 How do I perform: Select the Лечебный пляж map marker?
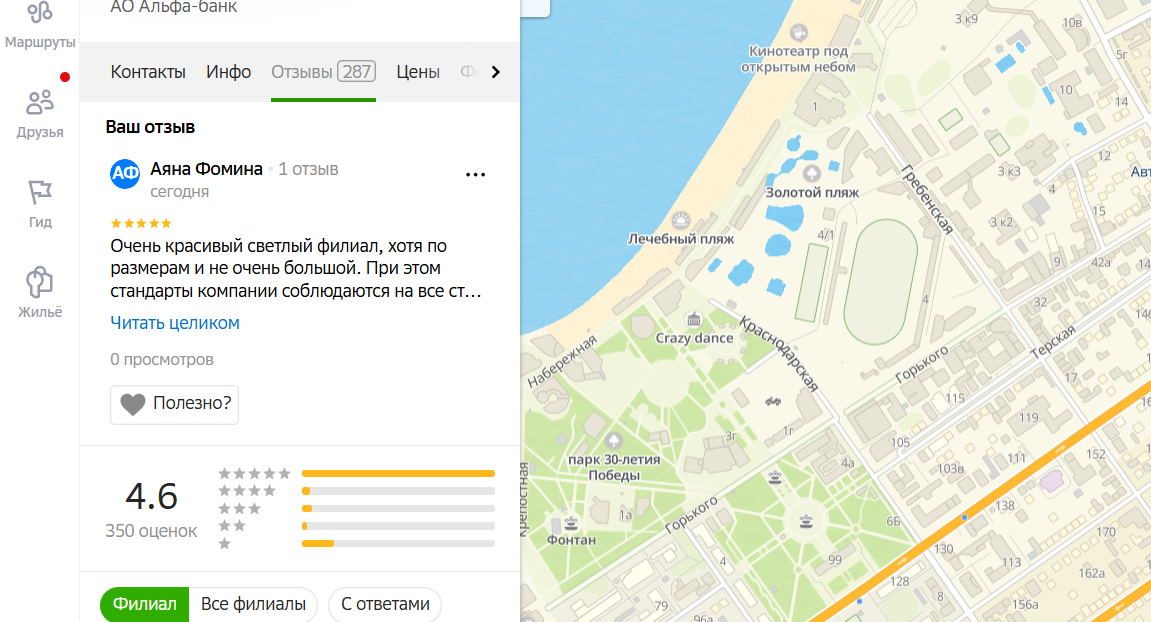[x=680, y=220]
